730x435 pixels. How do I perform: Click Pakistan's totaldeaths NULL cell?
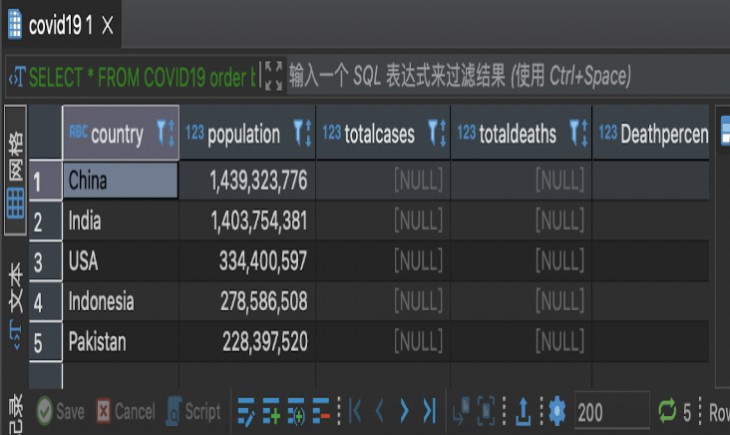pos(521,342)
